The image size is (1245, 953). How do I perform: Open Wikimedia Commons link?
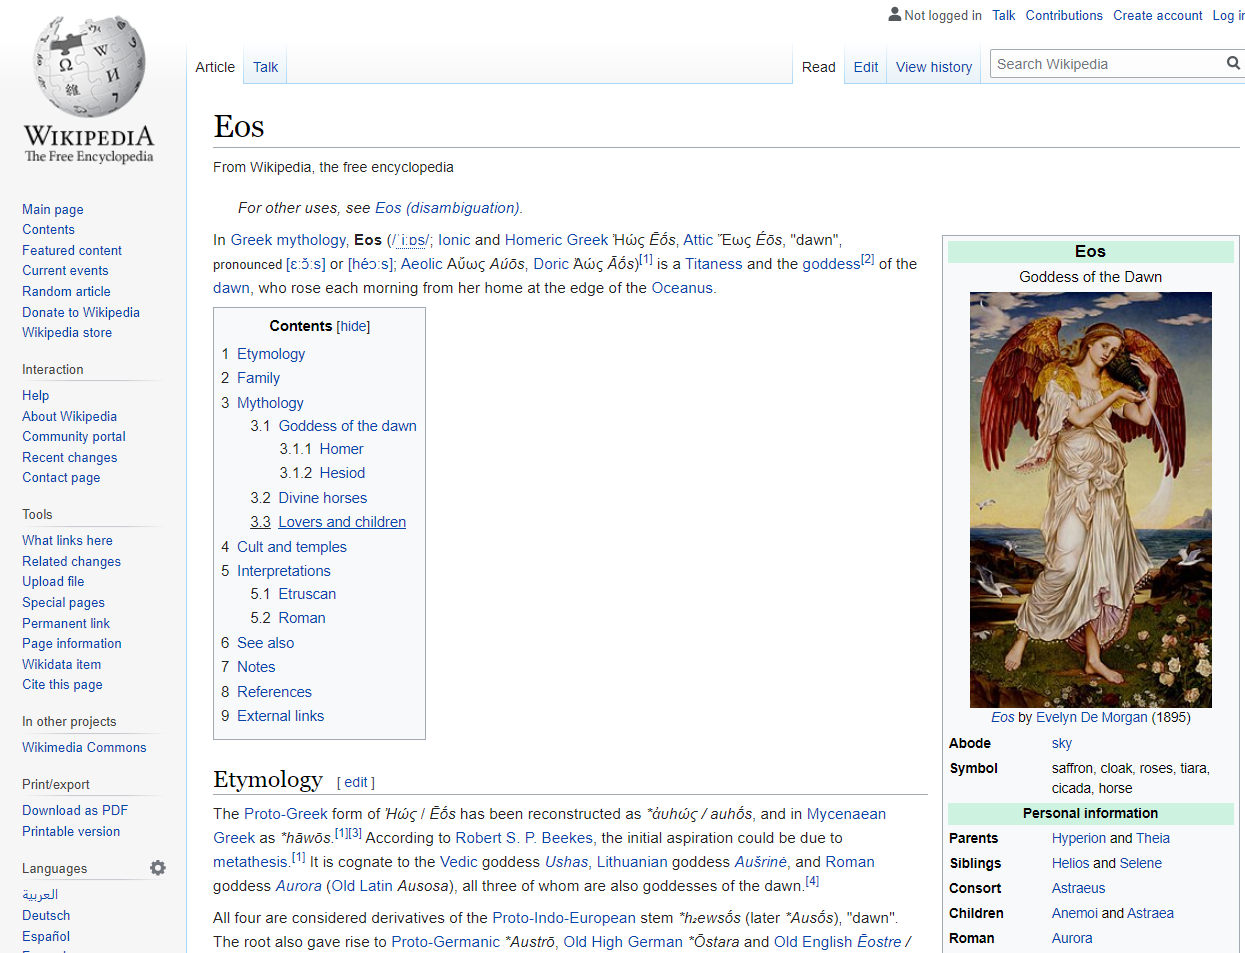tap(84, 747)
